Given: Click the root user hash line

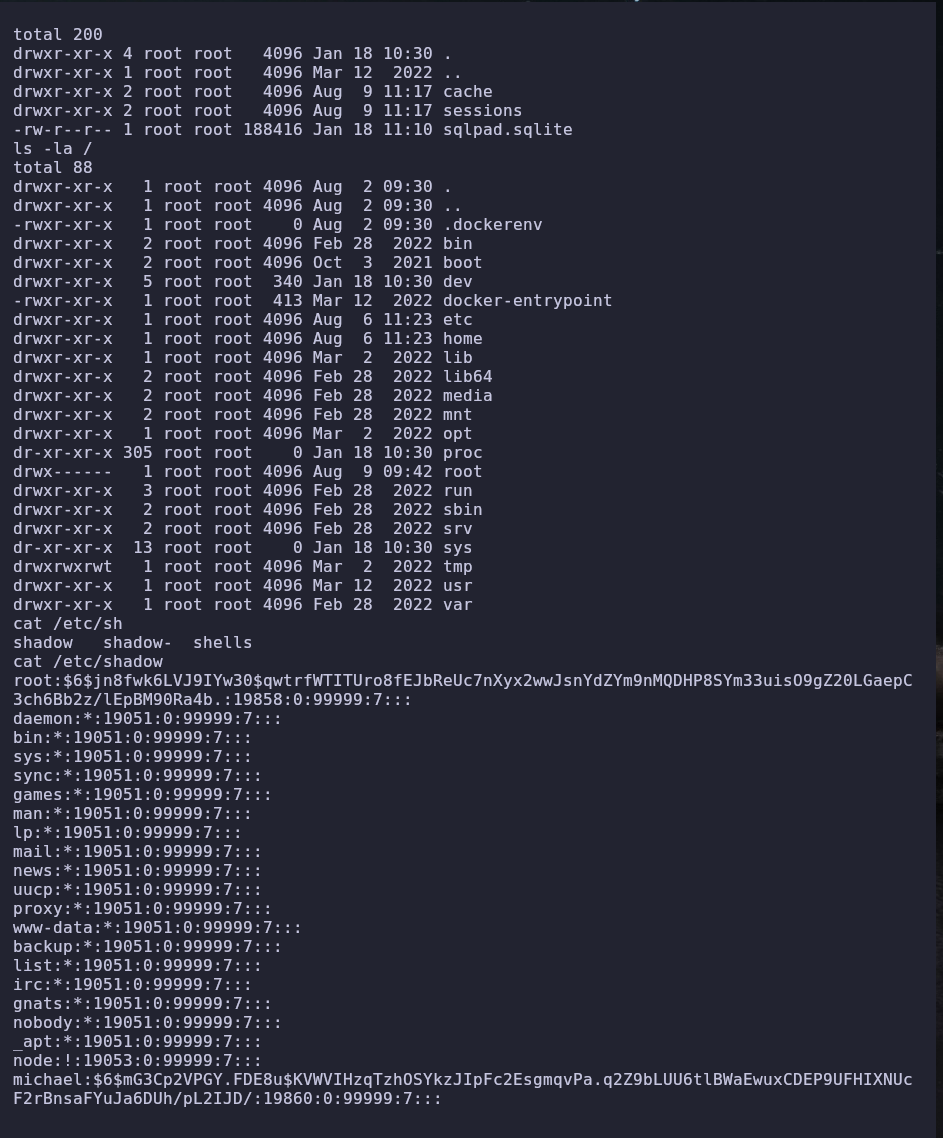Looking at the screenshot, I should point(462,690).
